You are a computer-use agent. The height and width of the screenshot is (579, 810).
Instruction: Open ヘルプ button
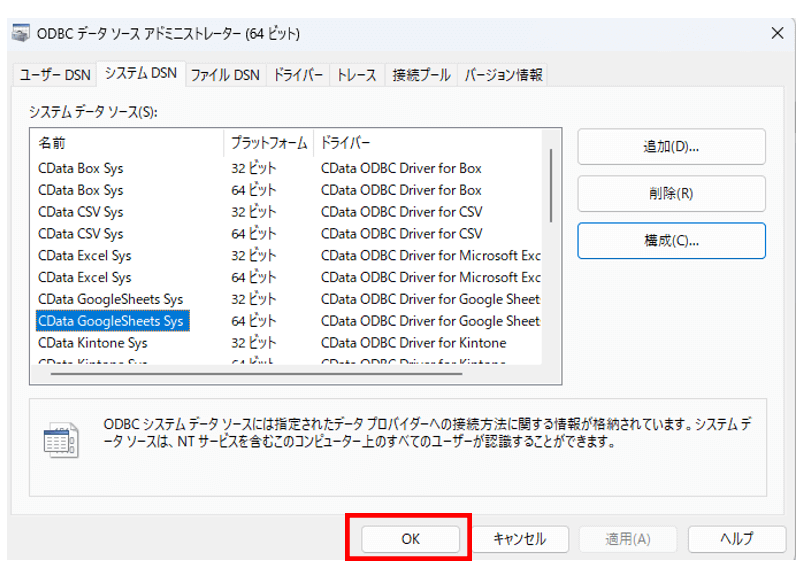[x=737, y=539]
